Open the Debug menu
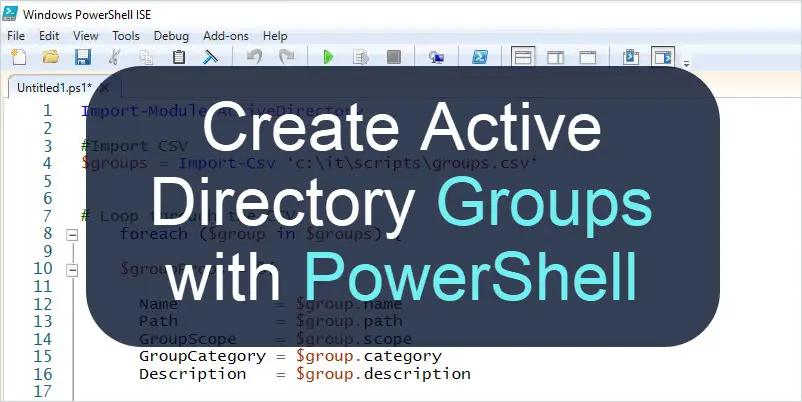The width and height of the screenshot is (802, 402). 171,36
